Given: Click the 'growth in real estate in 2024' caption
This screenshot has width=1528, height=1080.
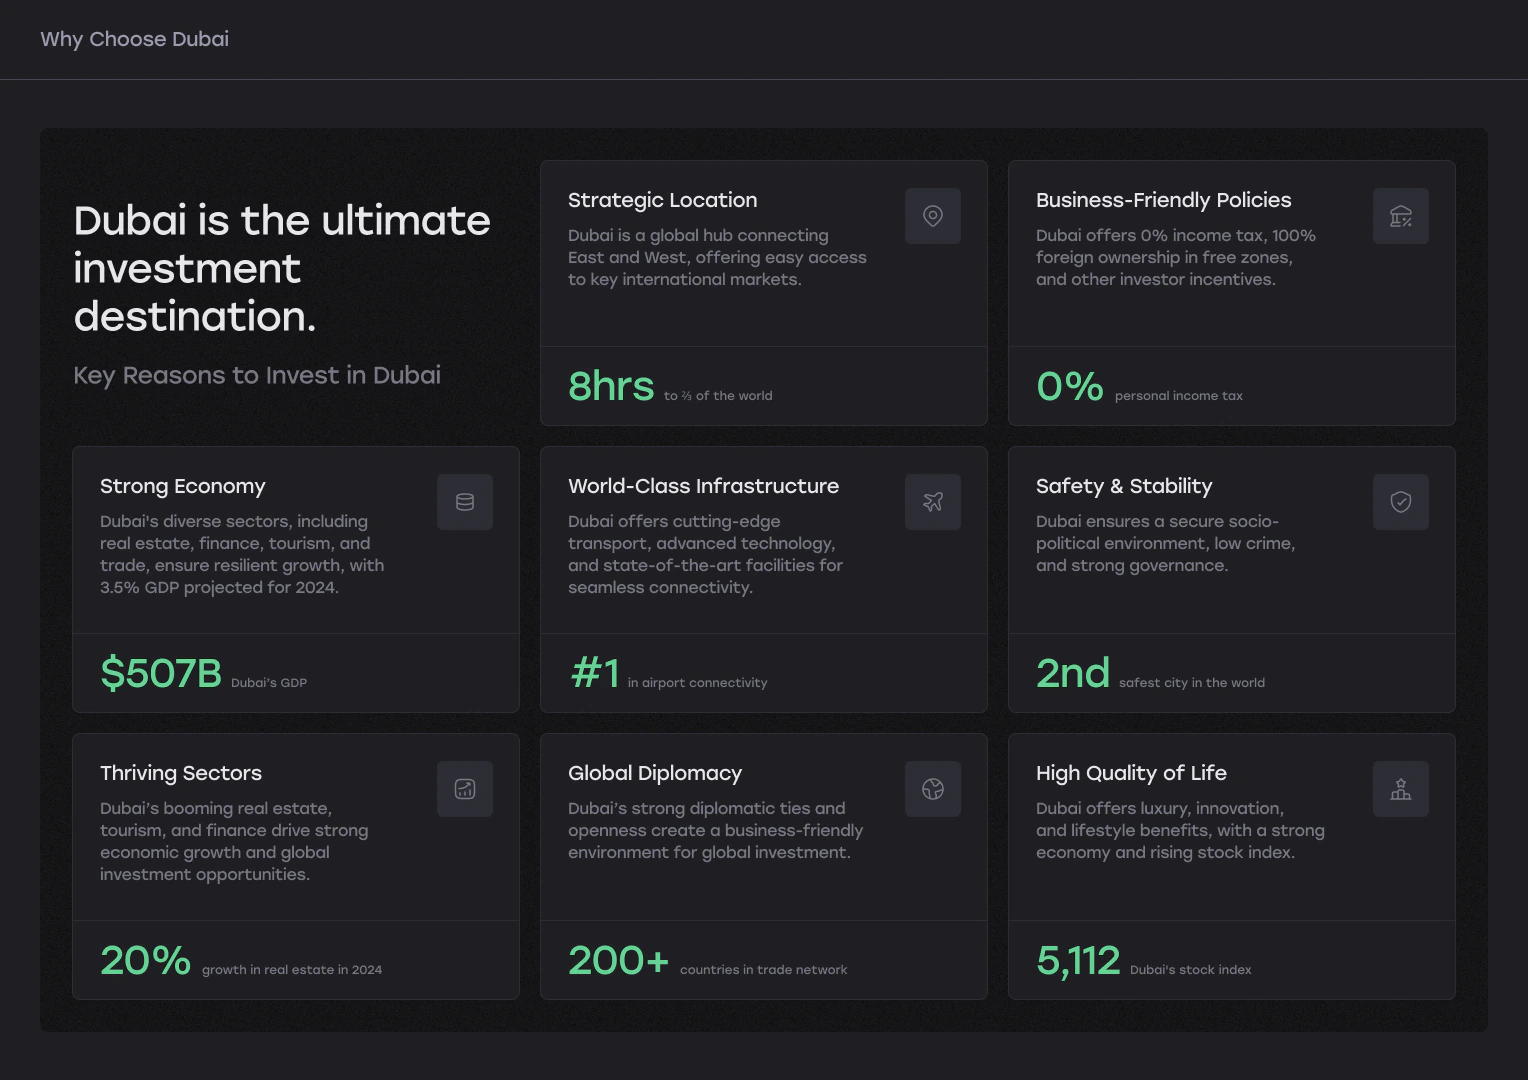Looking at the screenshot, I should tap(292, 970).
